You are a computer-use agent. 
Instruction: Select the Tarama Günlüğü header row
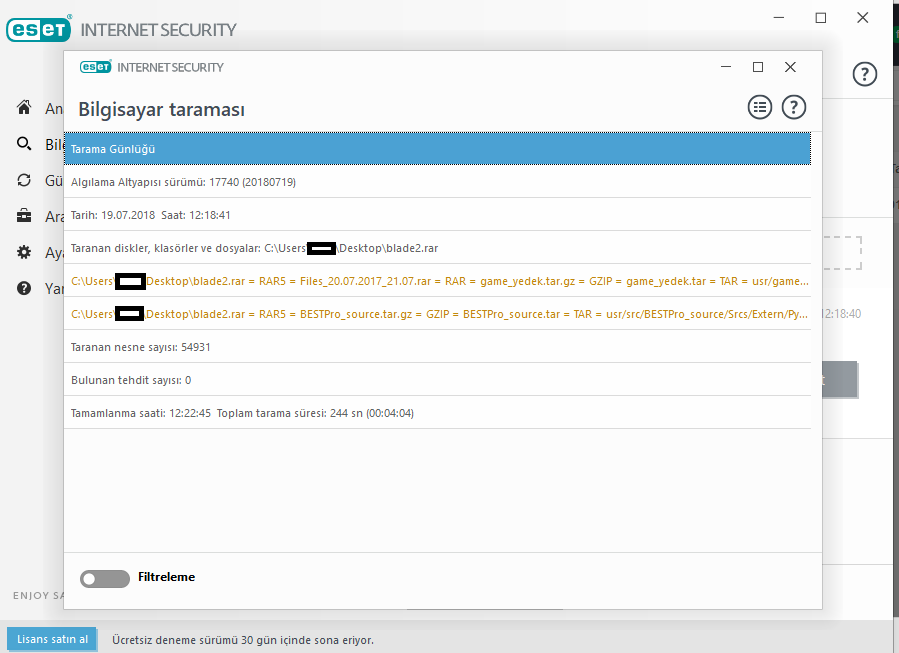coord(437,149)
